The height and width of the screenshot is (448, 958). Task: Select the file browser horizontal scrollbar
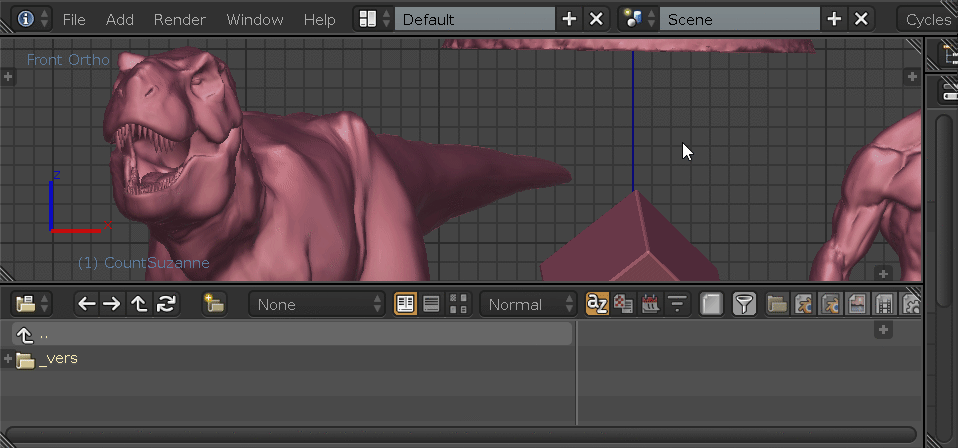tap(461, 435)
